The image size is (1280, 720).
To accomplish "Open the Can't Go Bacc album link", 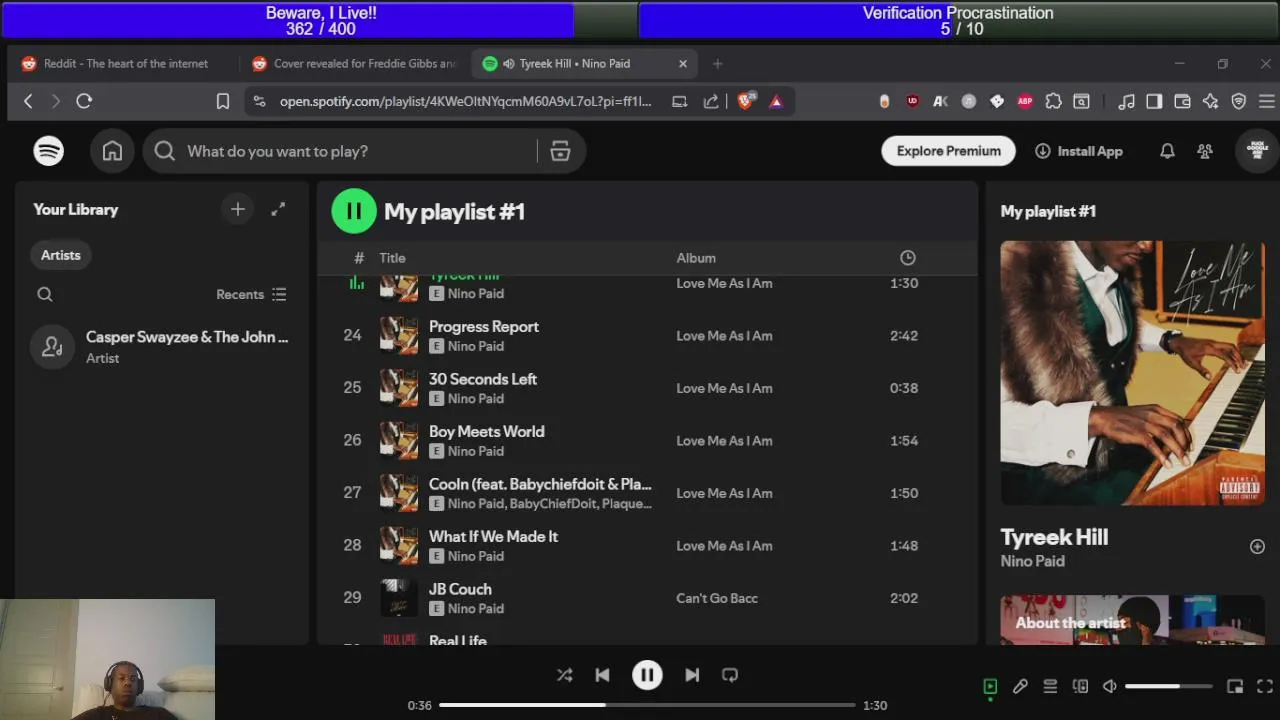I will 717,598.
